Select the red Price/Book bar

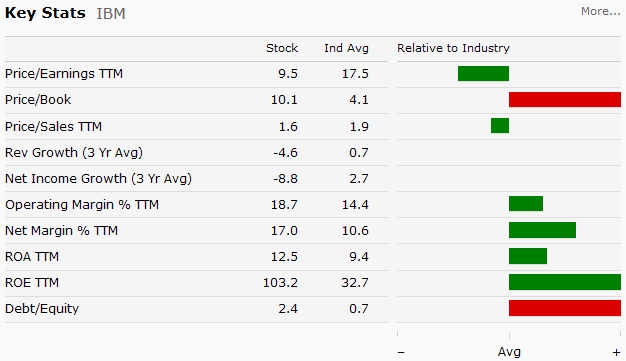point(565,99)
